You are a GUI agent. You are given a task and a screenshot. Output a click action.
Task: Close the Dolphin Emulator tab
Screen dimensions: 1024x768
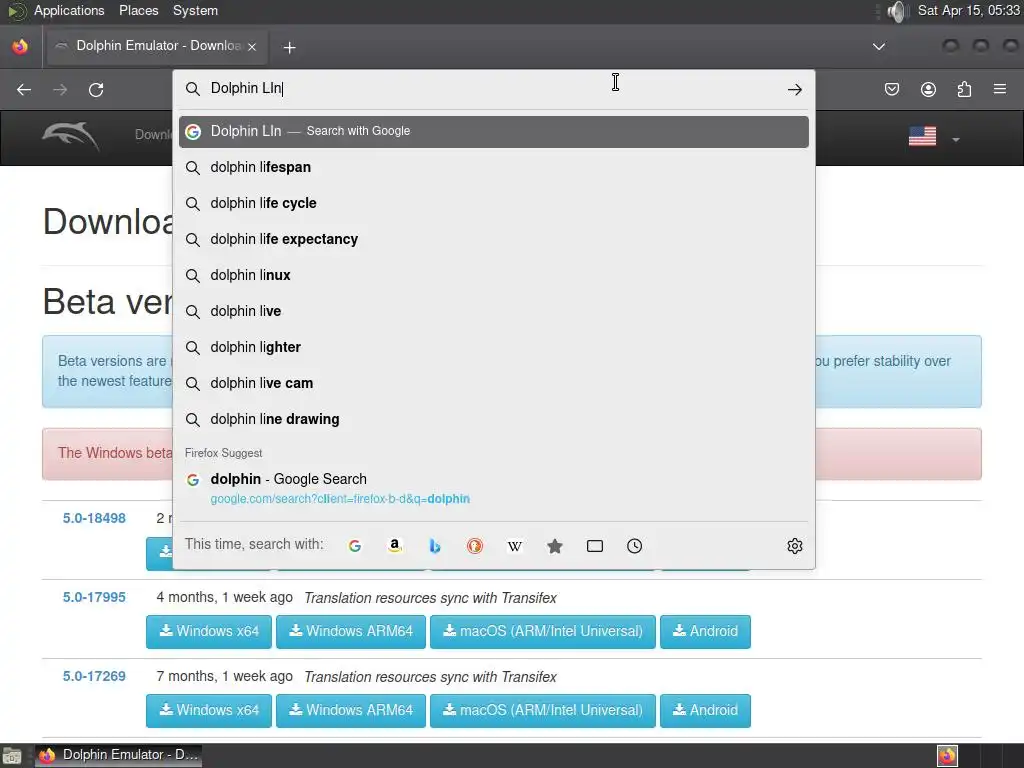click(x=252, y=46)
